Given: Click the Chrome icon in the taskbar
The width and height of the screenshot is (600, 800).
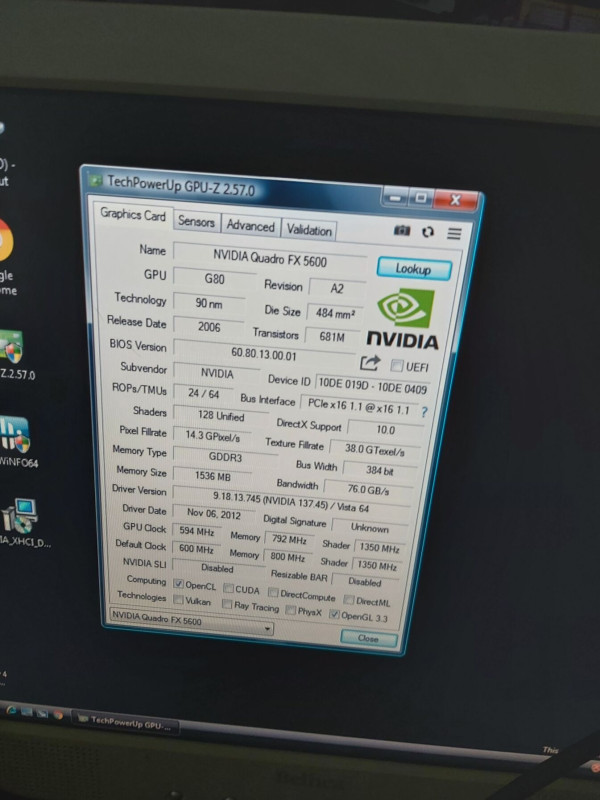Looking at the screenshot, I should 58,715.
